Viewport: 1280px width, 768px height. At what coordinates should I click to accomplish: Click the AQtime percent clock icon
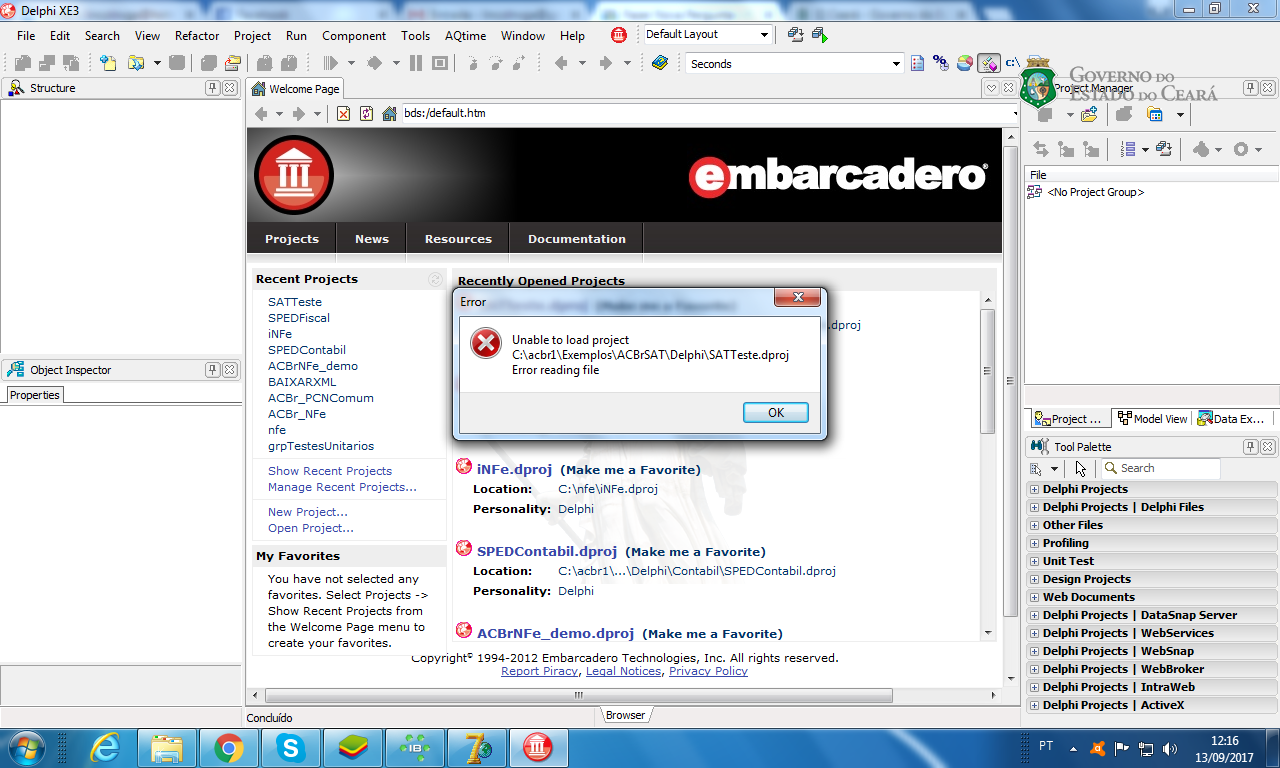[941, 63]
